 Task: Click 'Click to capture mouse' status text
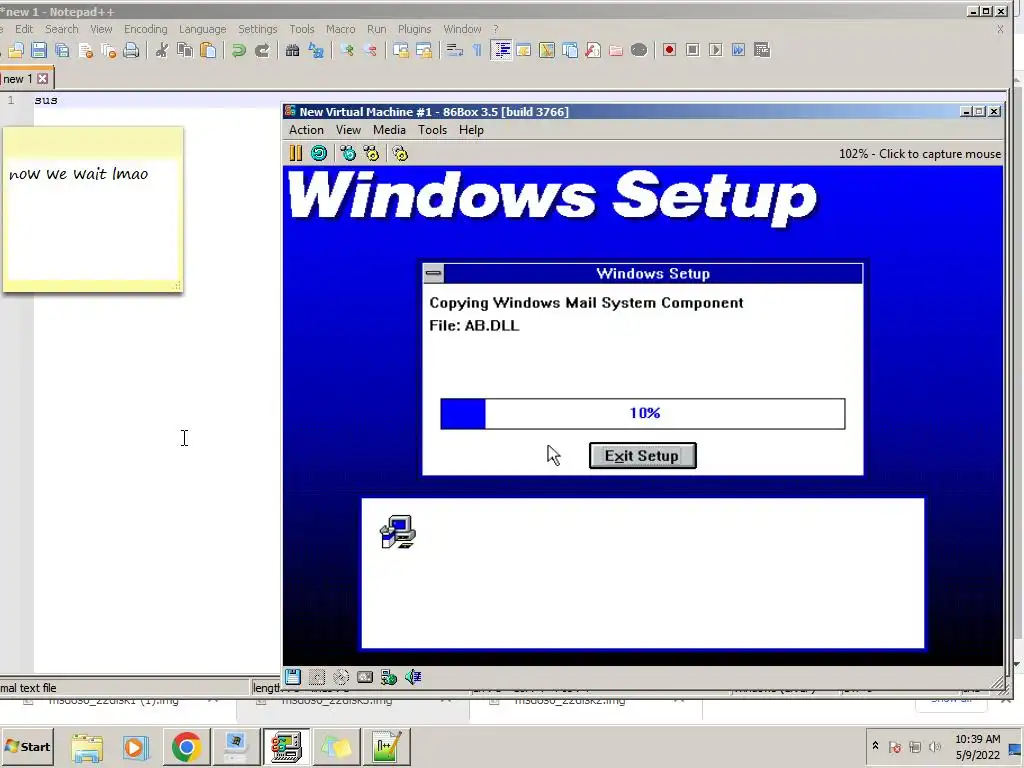click(940, 154)
